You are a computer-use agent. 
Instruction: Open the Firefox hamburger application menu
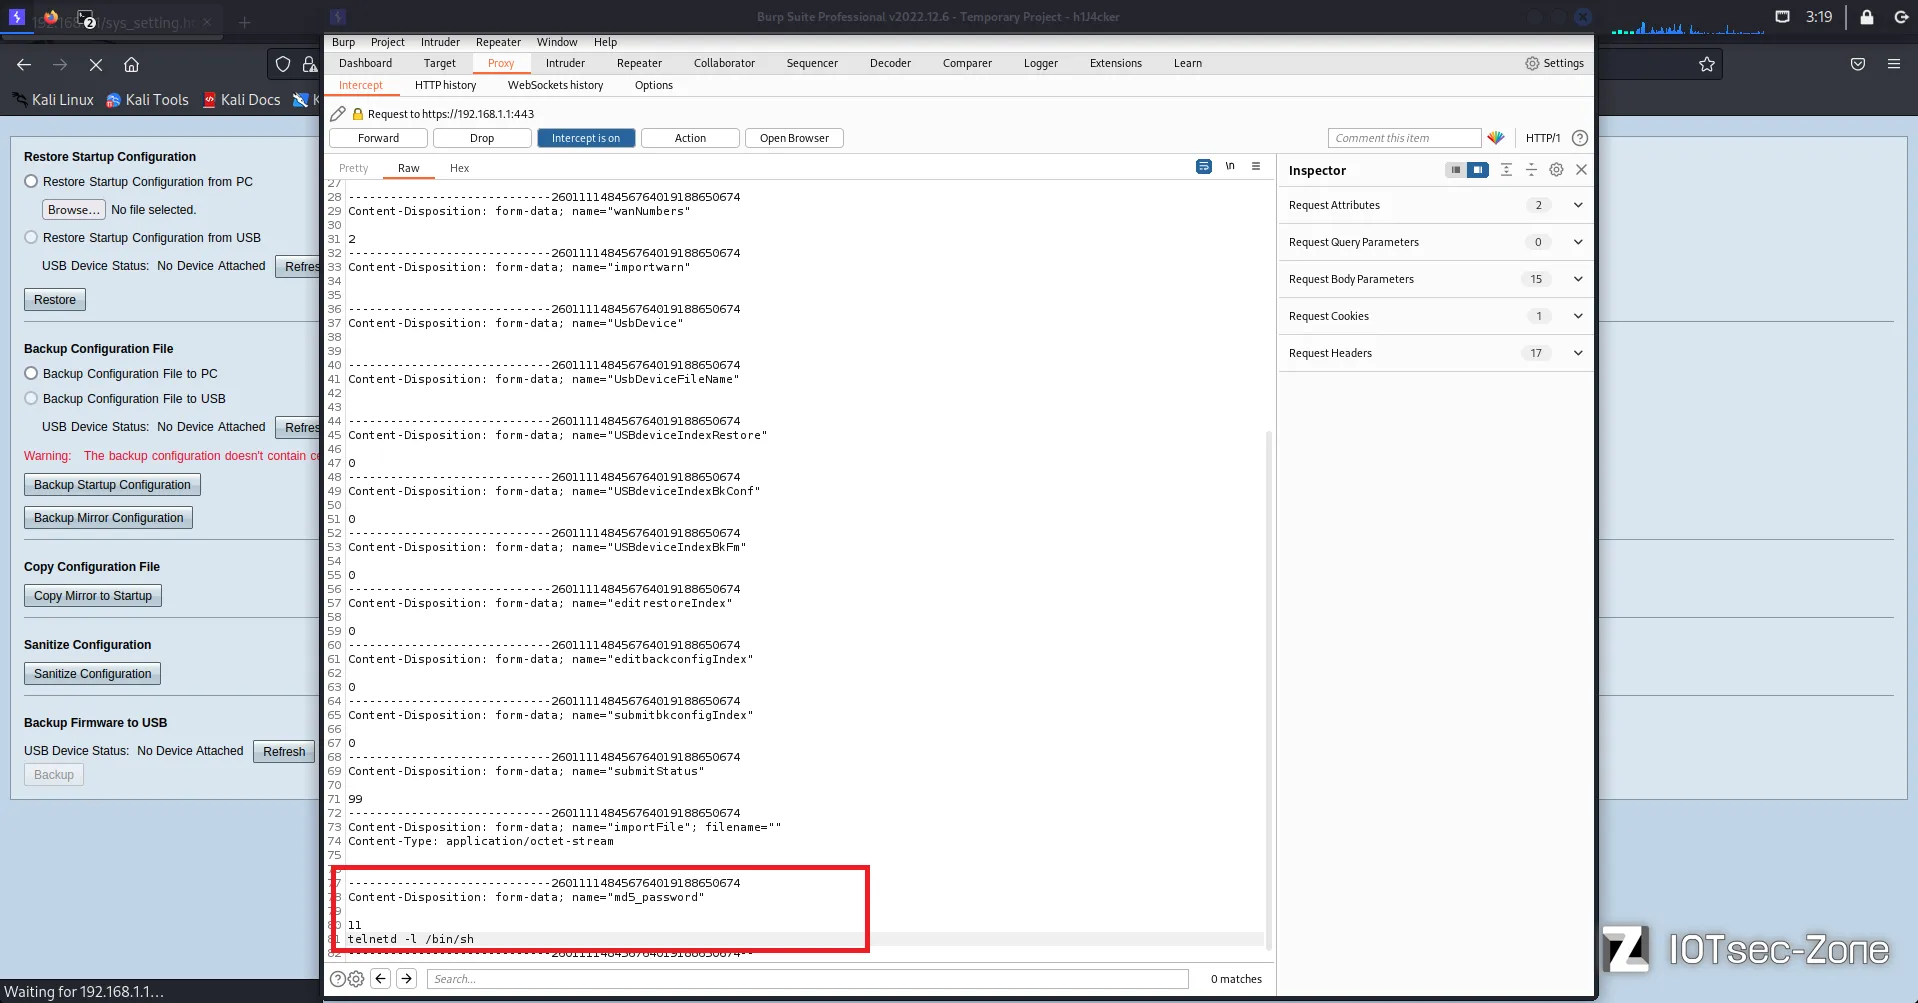point(1894,64)
